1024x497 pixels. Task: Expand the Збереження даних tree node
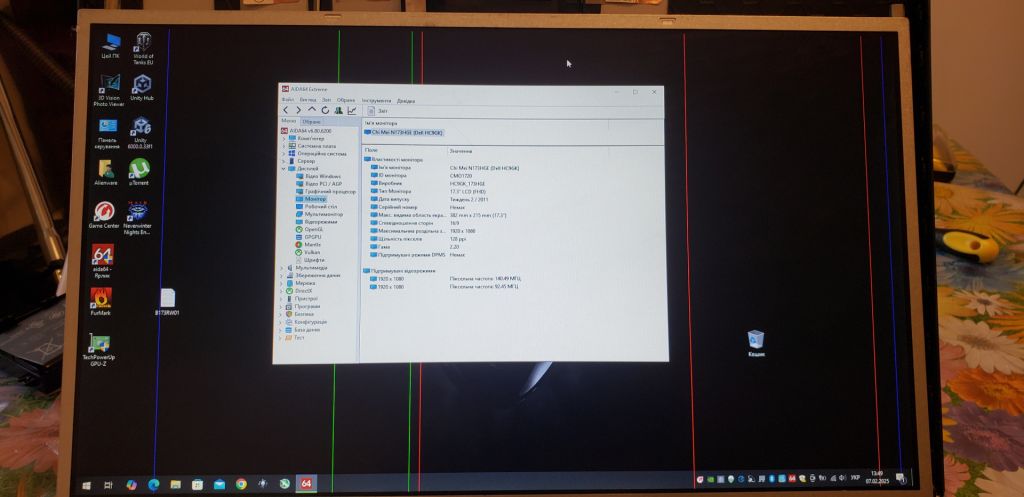[282, 276]
